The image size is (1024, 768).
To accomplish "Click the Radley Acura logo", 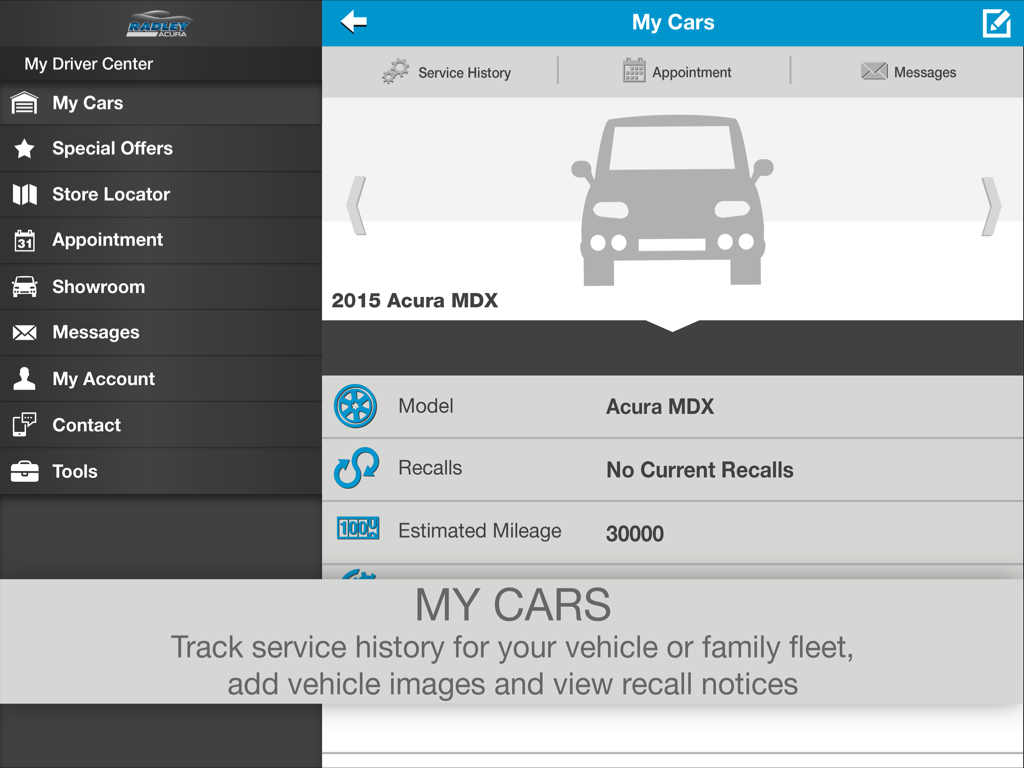I will tap(159, 24).
